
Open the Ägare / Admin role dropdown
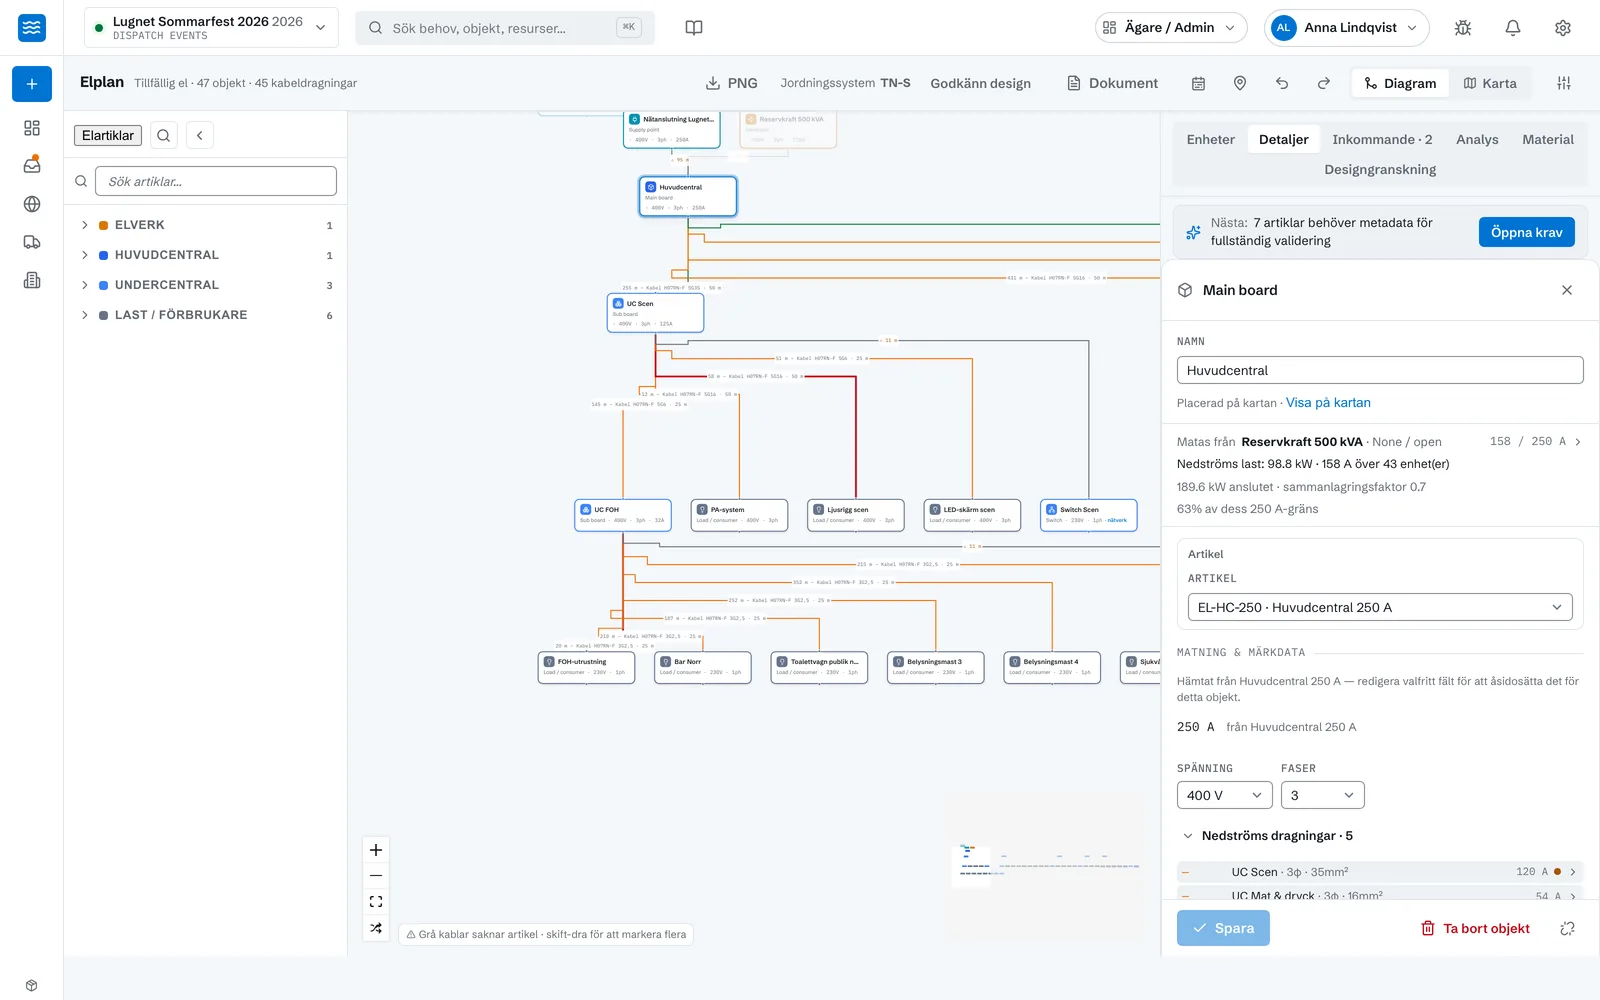pos(1171,28)
